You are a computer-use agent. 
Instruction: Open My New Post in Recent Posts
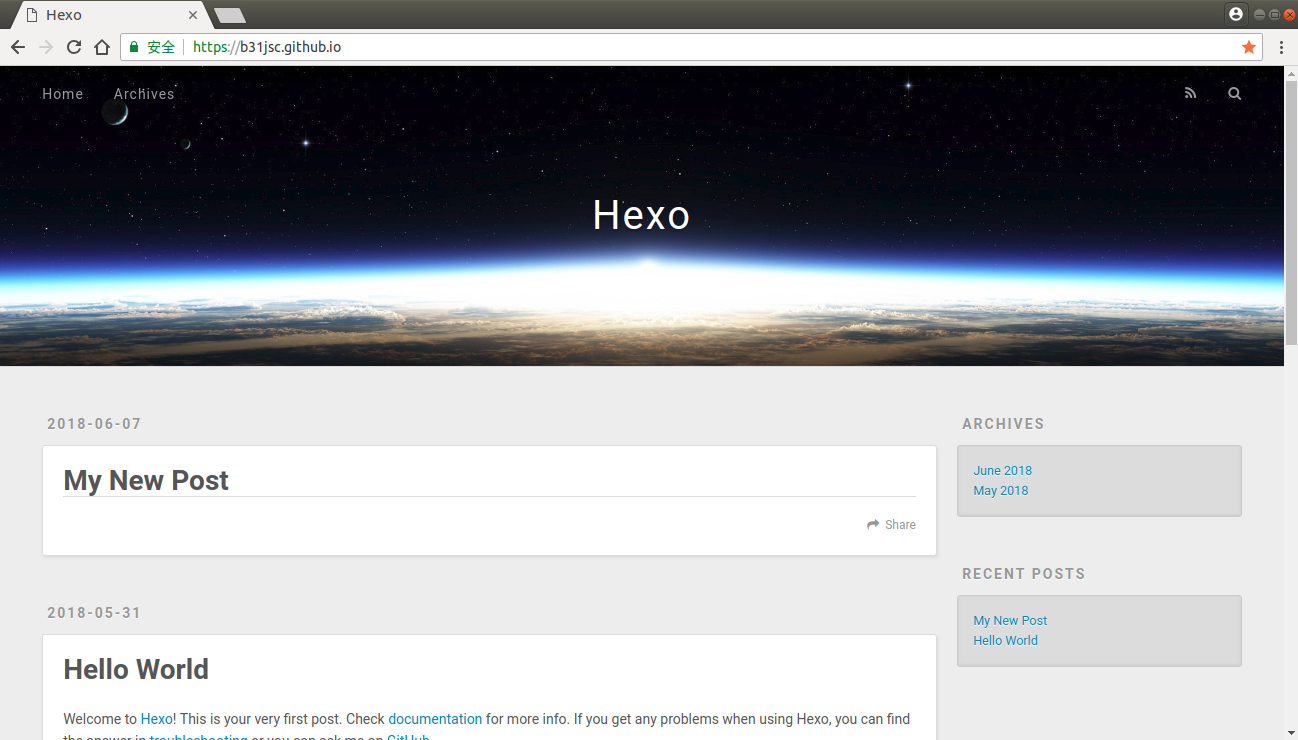pyautogui.click(x=1010, y=621)
